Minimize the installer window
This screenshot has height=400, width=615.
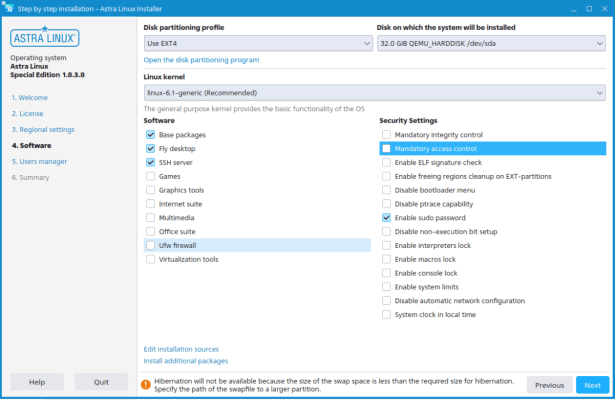click(x=574, y=9)
